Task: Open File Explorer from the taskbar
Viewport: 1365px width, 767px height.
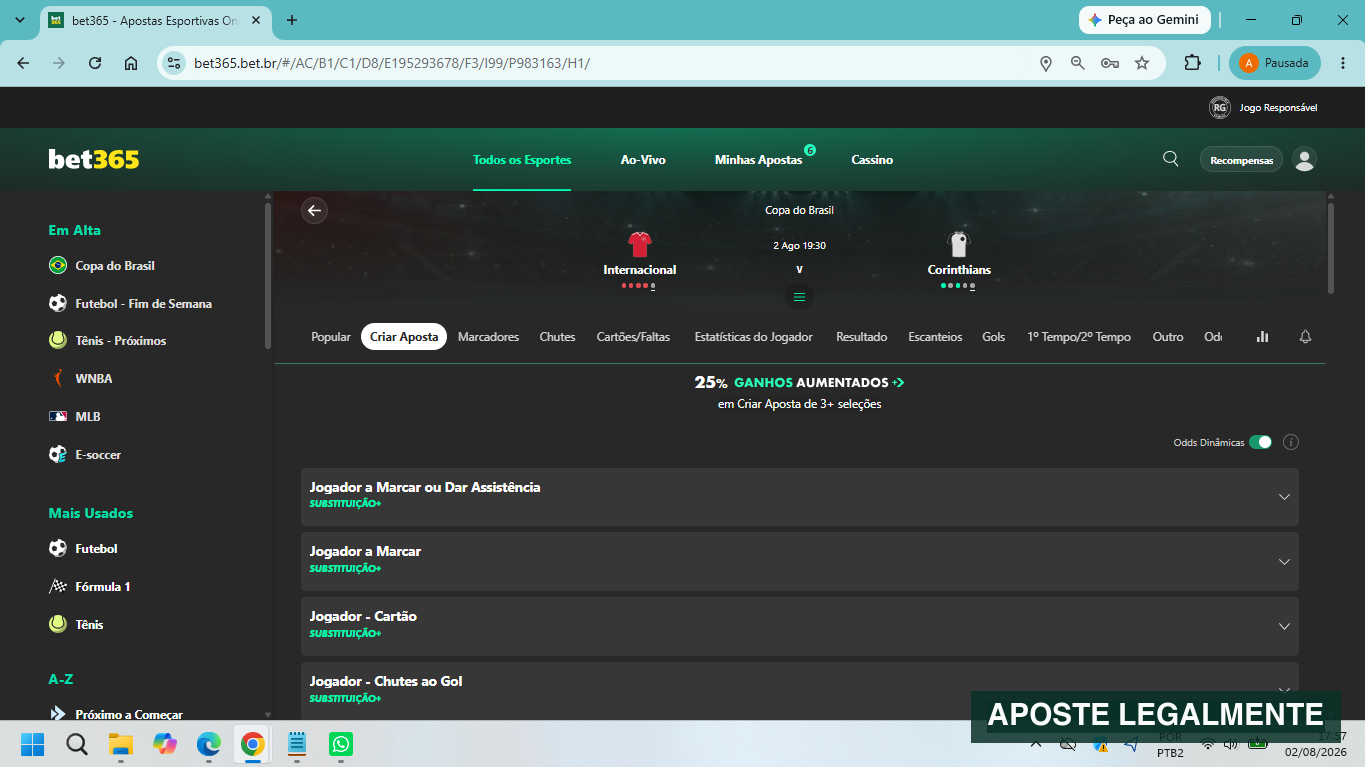Action: click(121, 744)
